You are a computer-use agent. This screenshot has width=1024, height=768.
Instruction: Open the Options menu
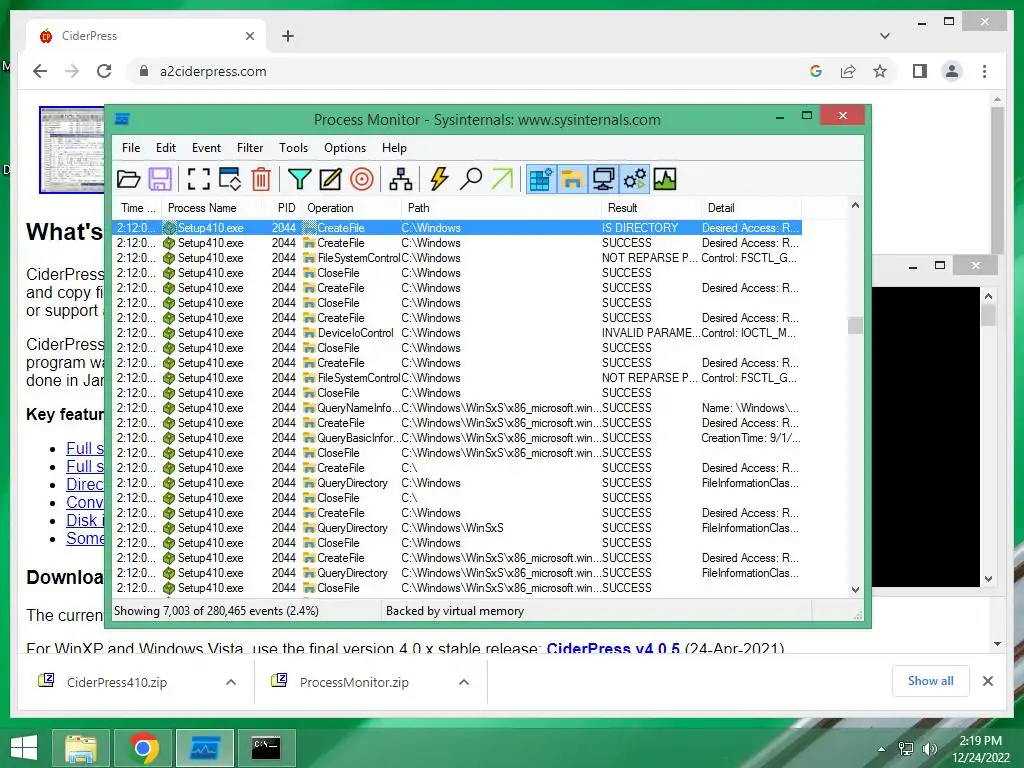click(x=345, y=148)
